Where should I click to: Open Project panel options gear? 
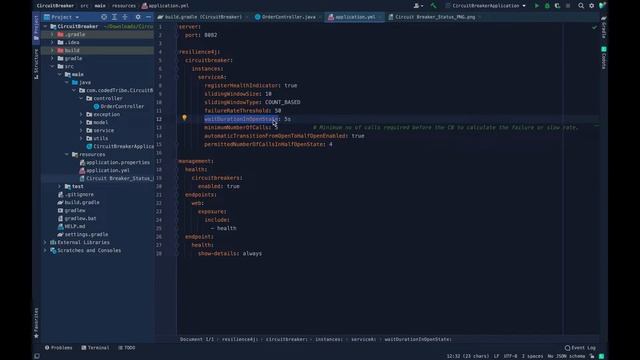138,17
